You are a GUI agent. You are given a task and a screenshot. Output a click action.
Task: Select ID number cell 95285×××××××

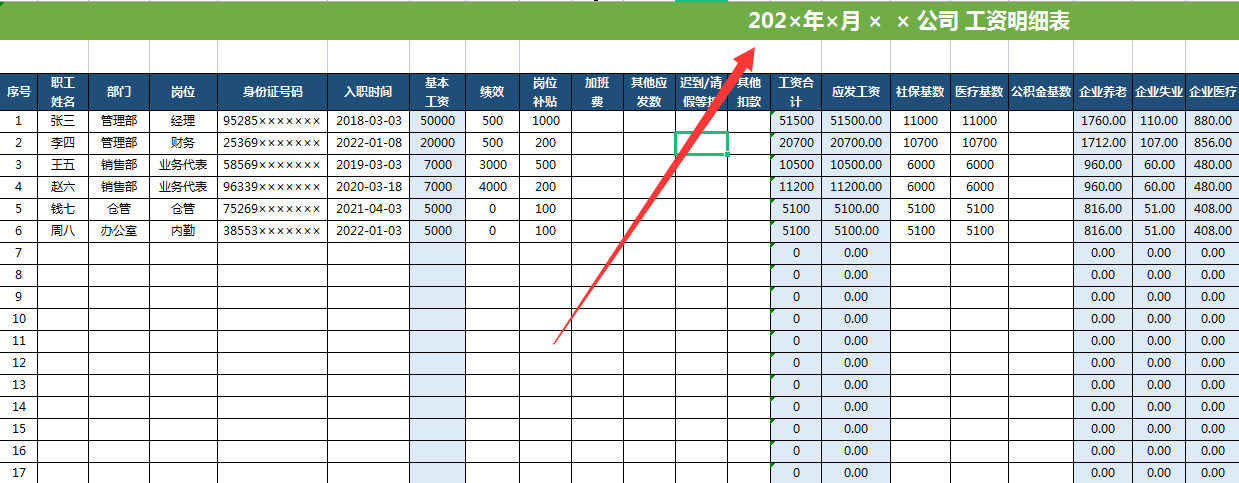coord(273,121)
